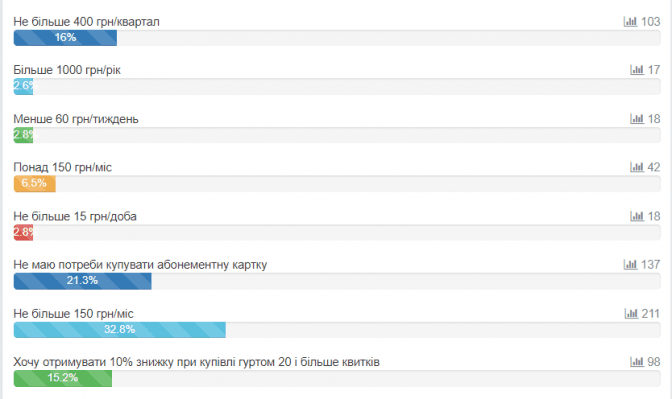Select option Більше 1000 грн/рік
This screenshot has height=399, width=672.
pos(67,70)
